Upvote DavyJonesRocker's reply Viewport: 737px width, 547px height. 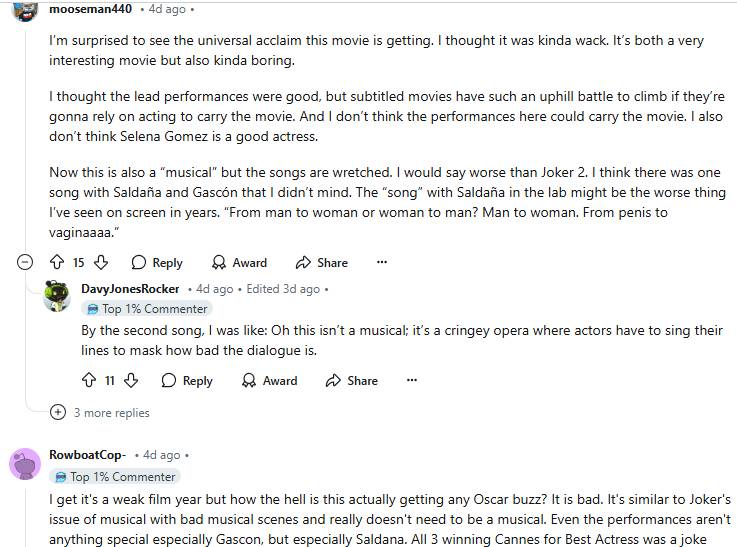click(88, 380)
